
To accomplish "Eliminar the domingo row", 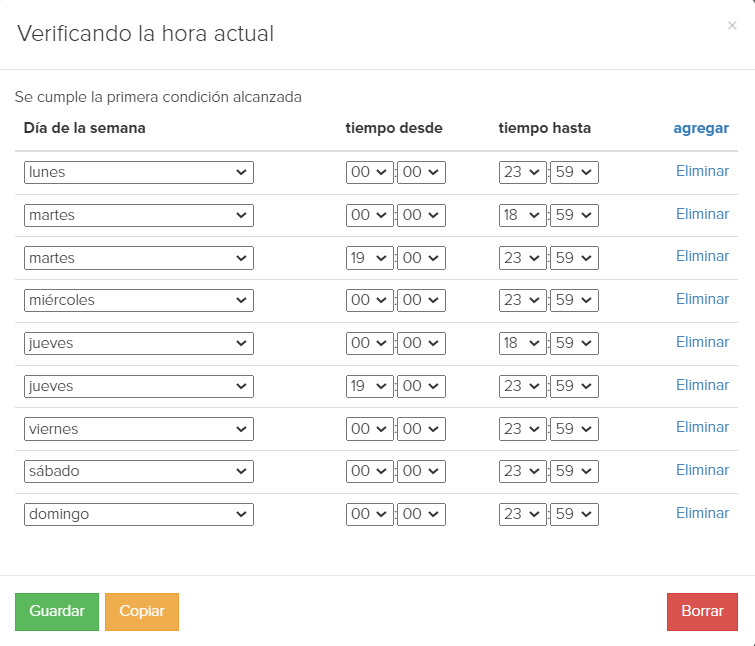I will click(x=702, y=514).
